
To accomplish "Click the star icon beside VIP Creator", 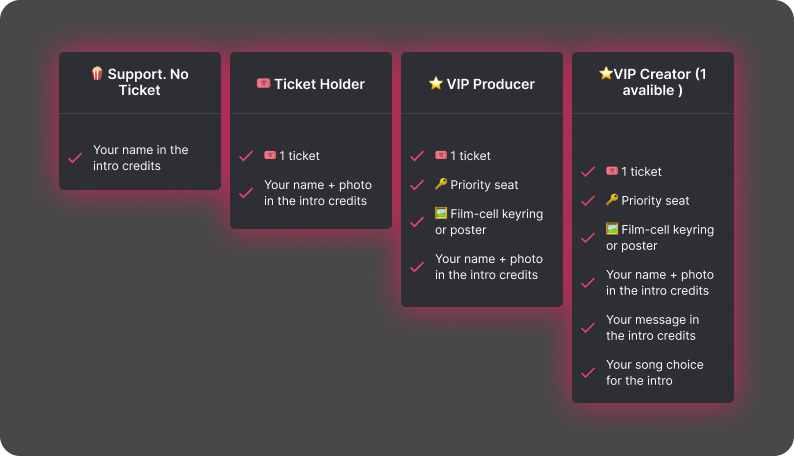I will coord(606,74).
